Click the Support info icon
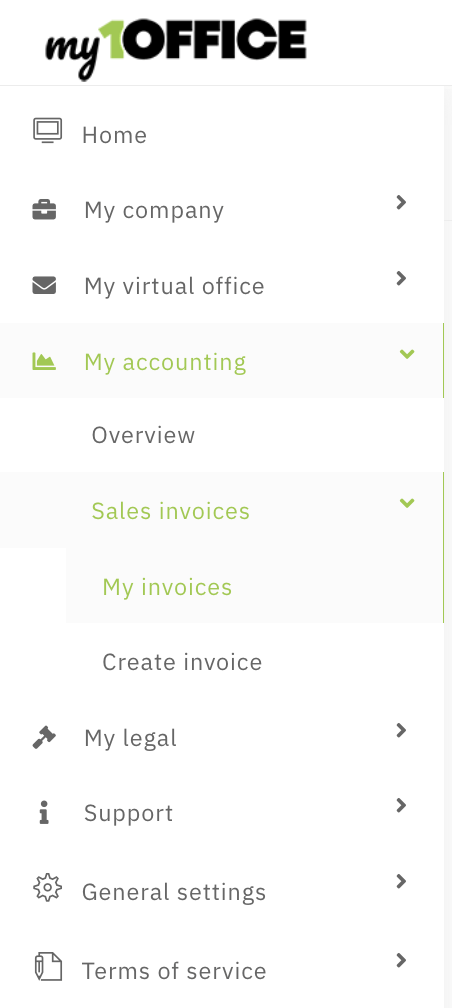The image size is (452, 1008). tap(44, 813)
